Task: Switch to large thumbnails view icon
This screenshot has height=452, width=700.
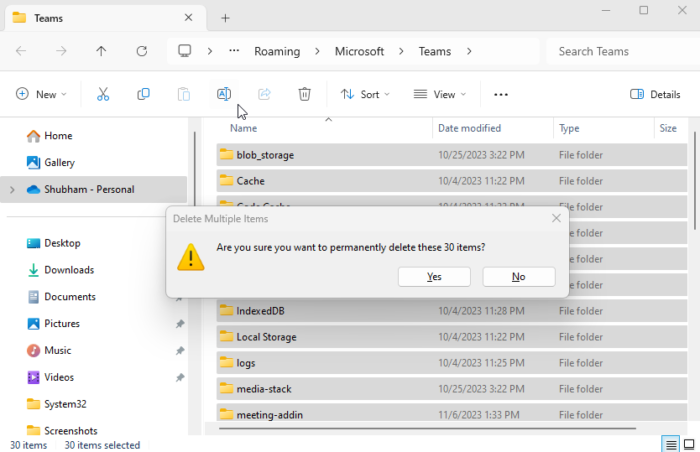Action: 689,444
